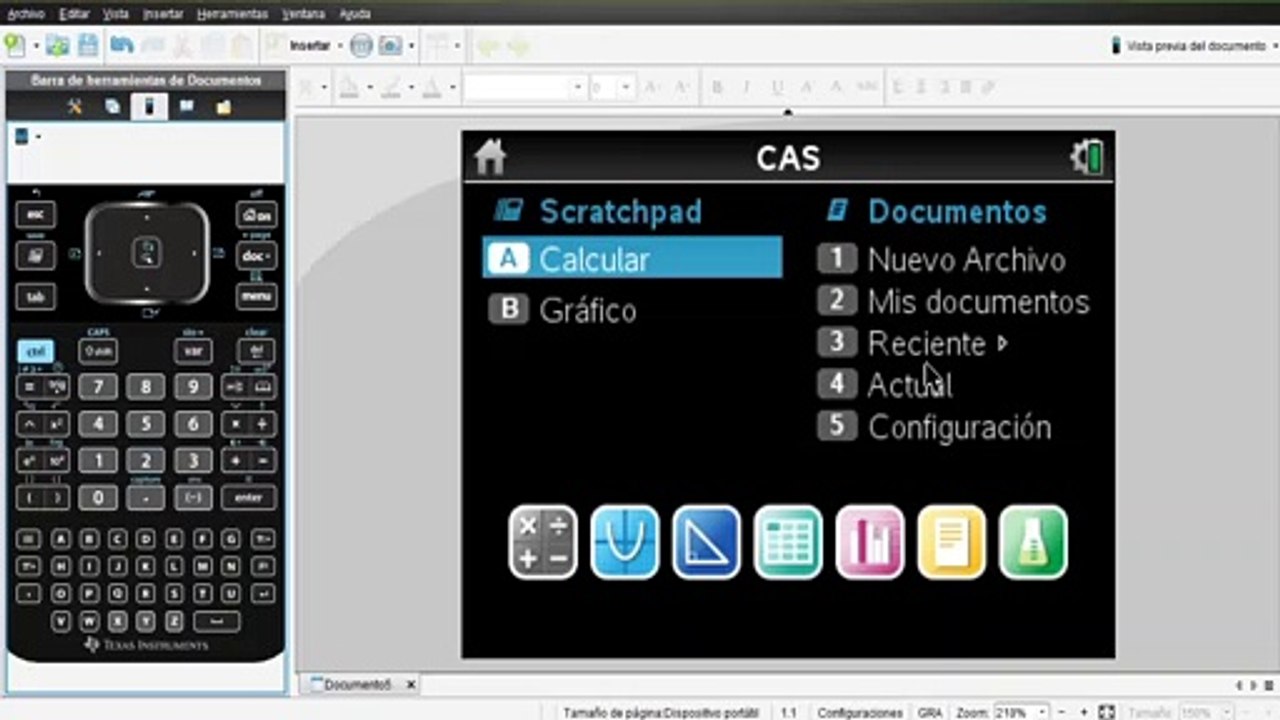1280x720 pixels.
Task: Open the Insertar menu in the menu bar
Action: click(163, 14)
